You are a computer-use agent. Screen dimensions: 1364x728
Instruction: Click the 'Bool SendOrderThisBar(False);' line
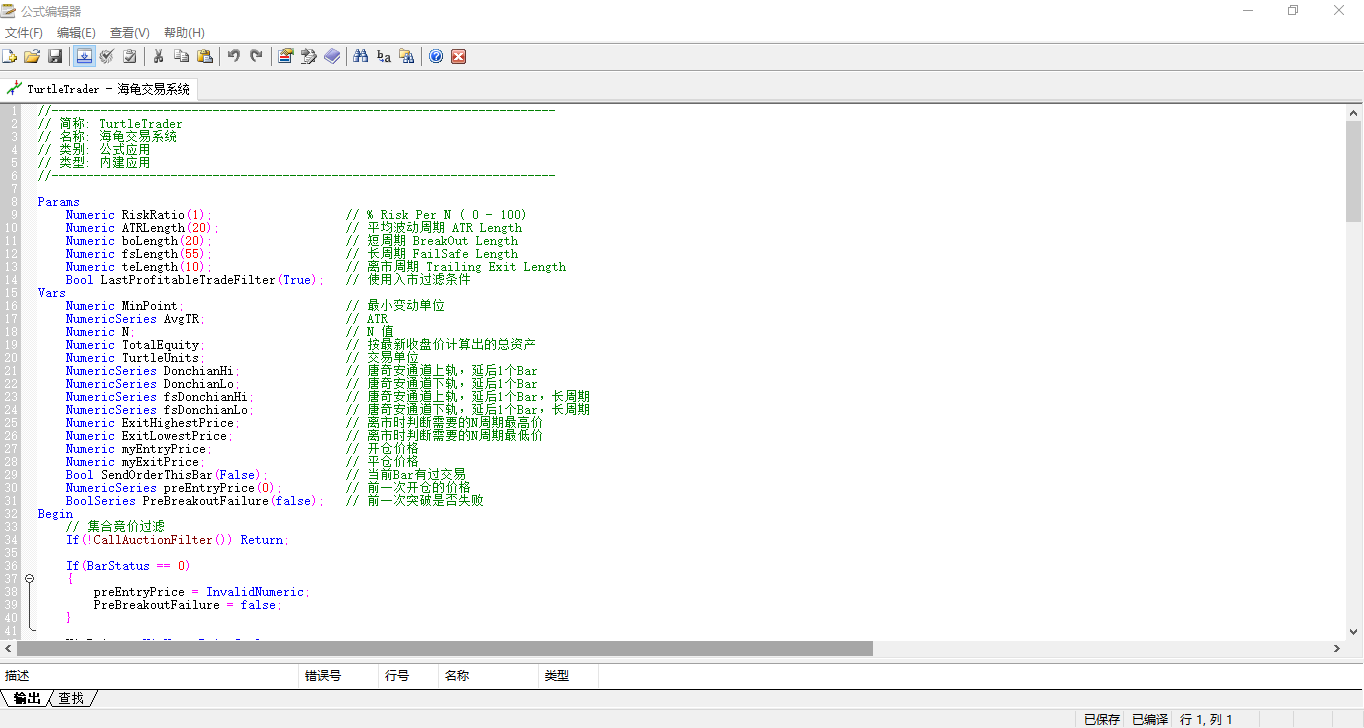coord(167,475)
